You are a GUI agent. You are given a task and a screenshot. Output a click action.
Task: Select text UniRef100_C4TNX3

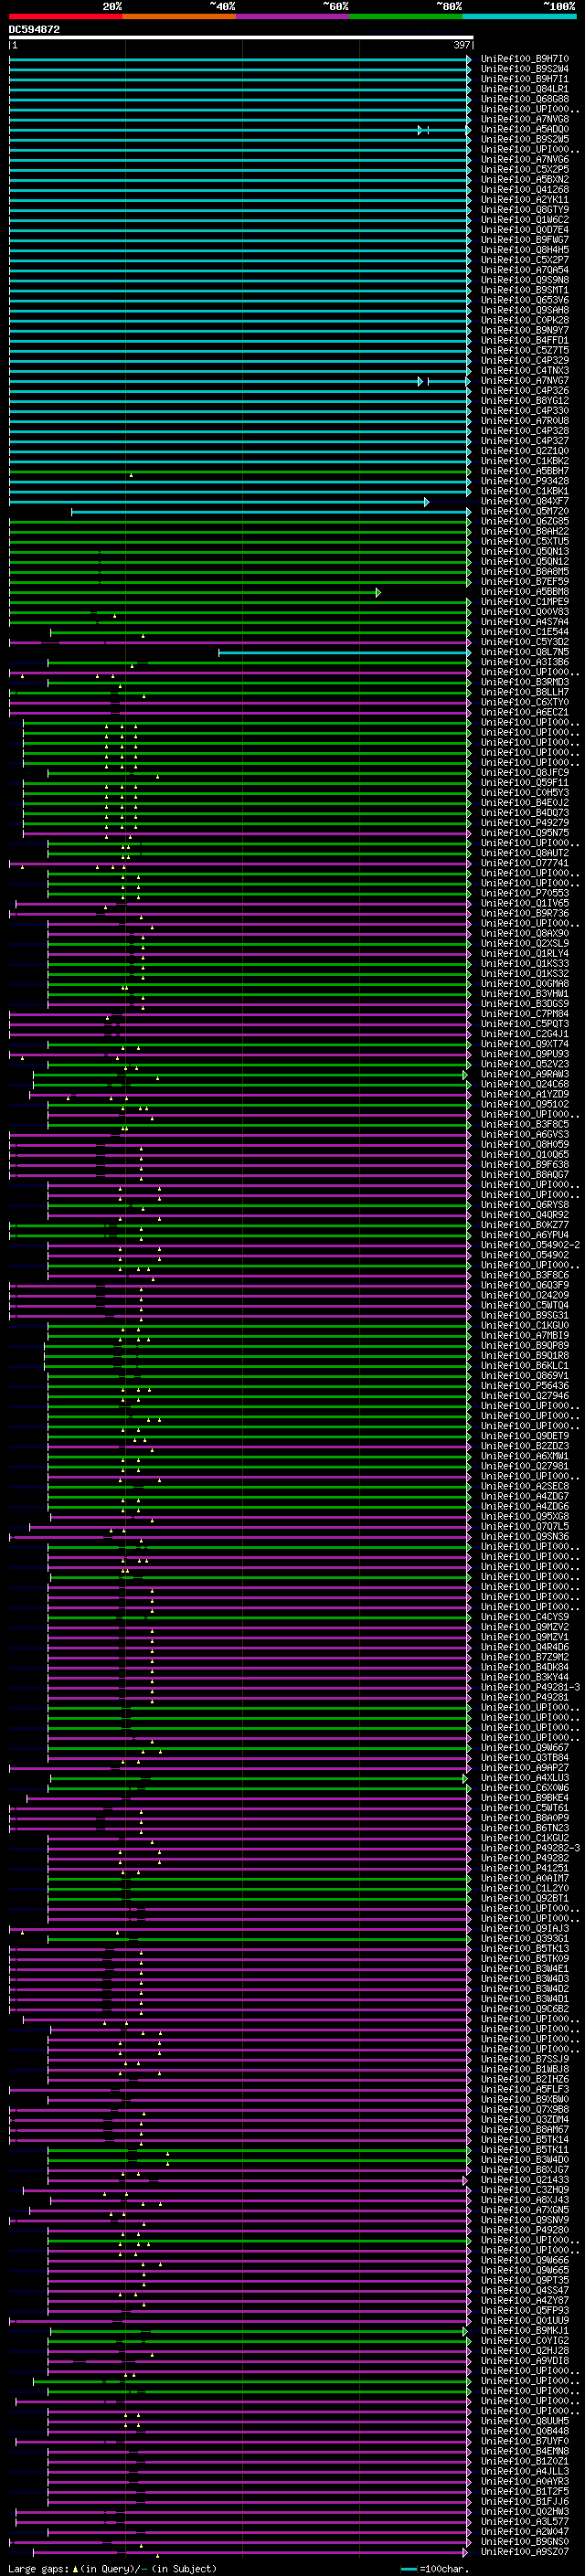pos(524,370)
